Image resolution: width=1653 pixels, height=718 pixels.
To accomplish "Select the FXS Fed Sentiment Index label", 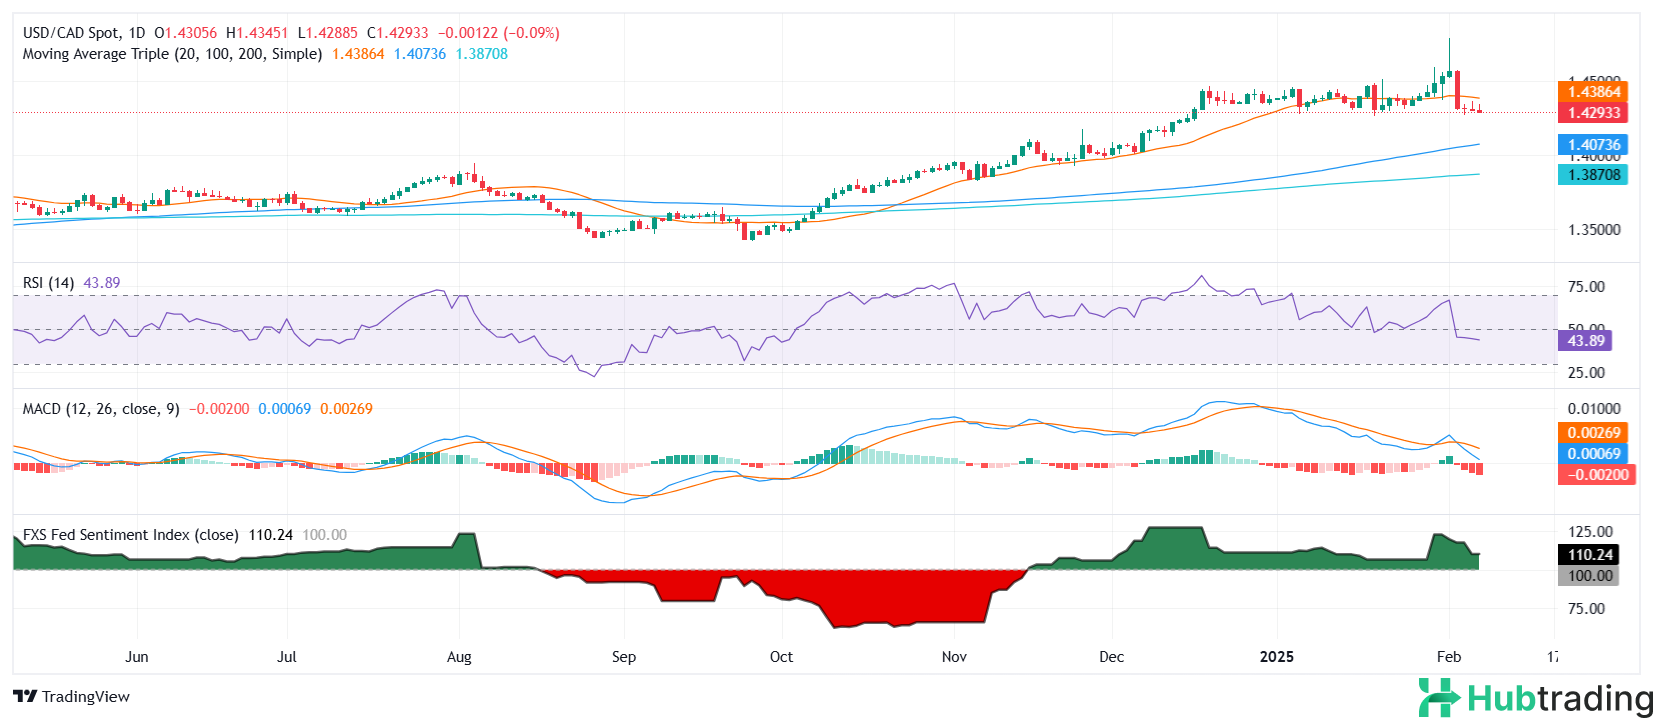I will 130,535.
